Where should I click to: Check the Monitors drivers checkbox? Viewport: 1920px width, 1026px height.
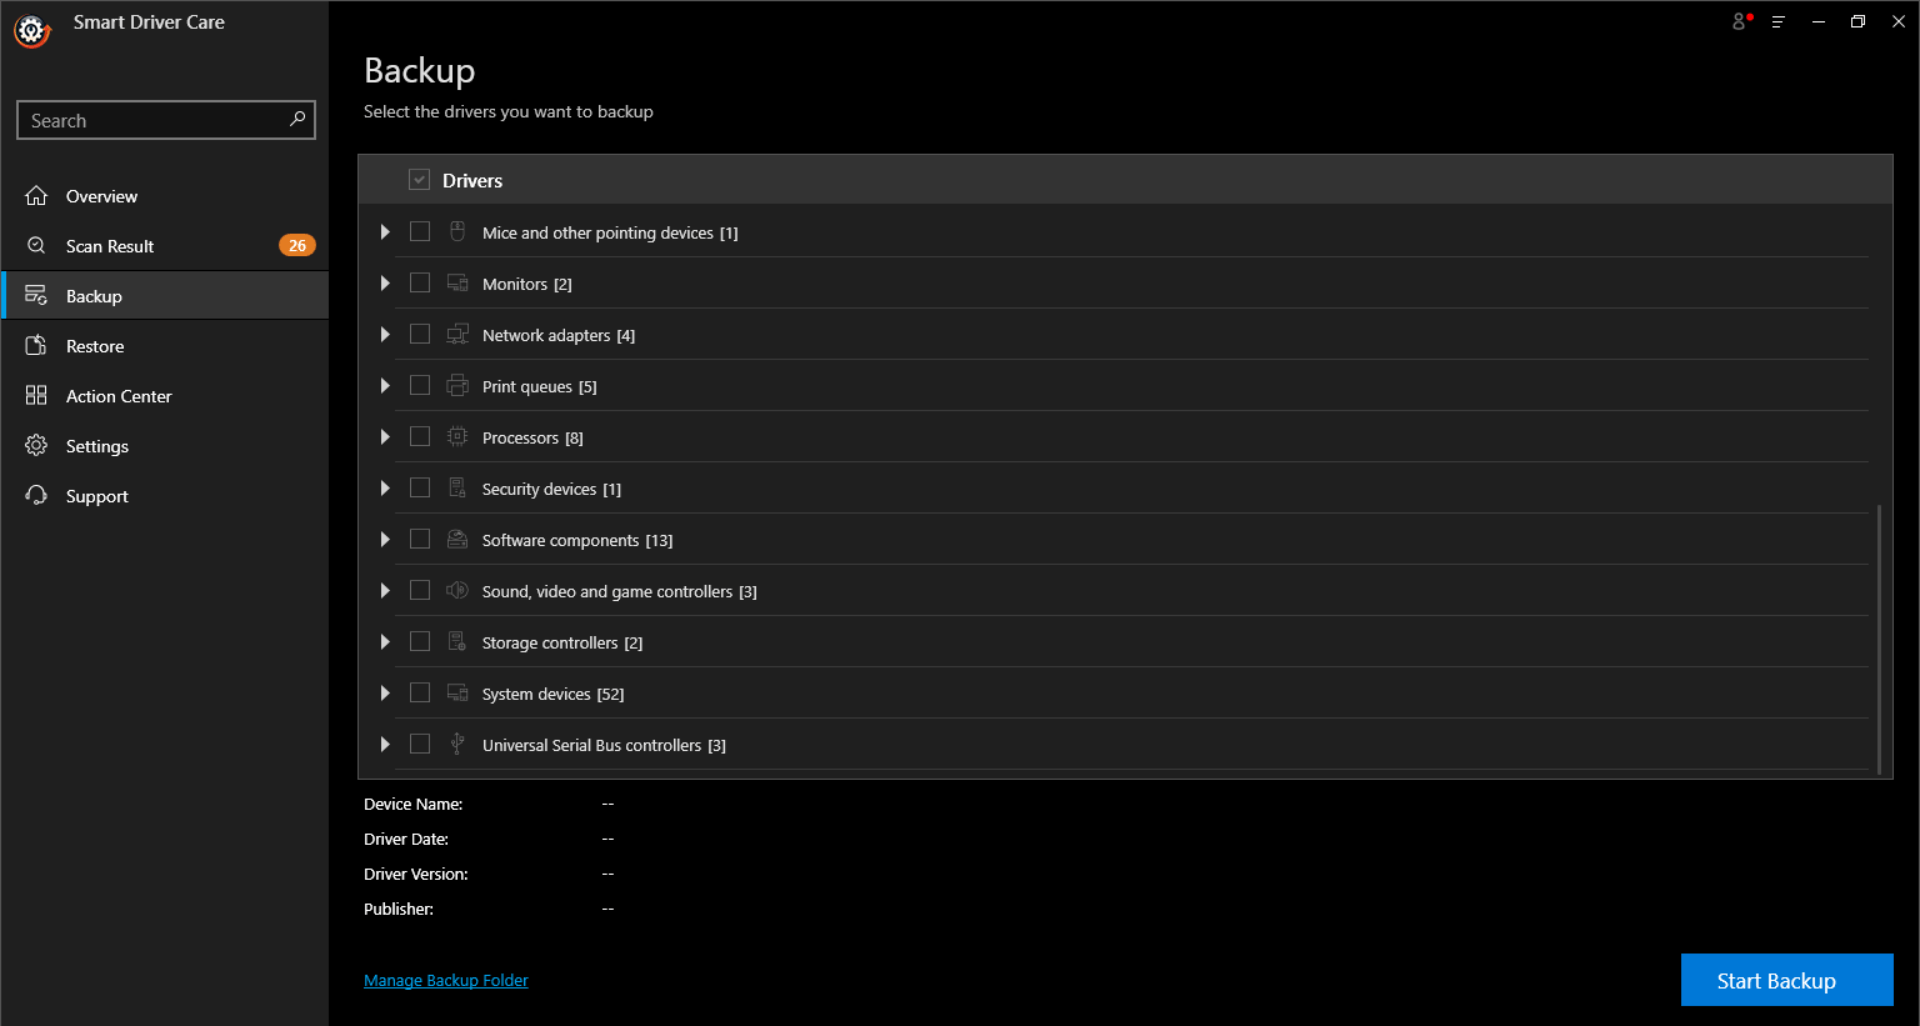point(420,283)
